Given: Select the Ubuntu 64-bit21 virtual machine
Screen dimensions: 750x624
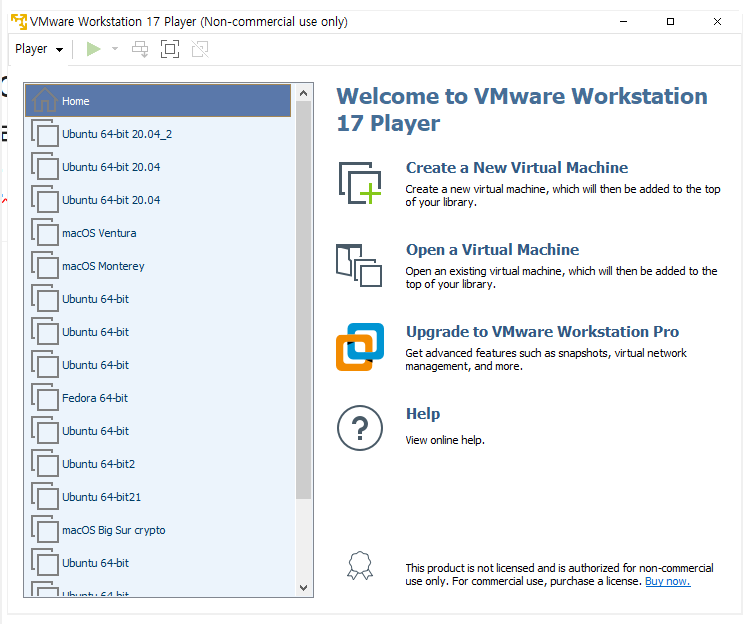Looking at the screenshot, I should point(158,497).
